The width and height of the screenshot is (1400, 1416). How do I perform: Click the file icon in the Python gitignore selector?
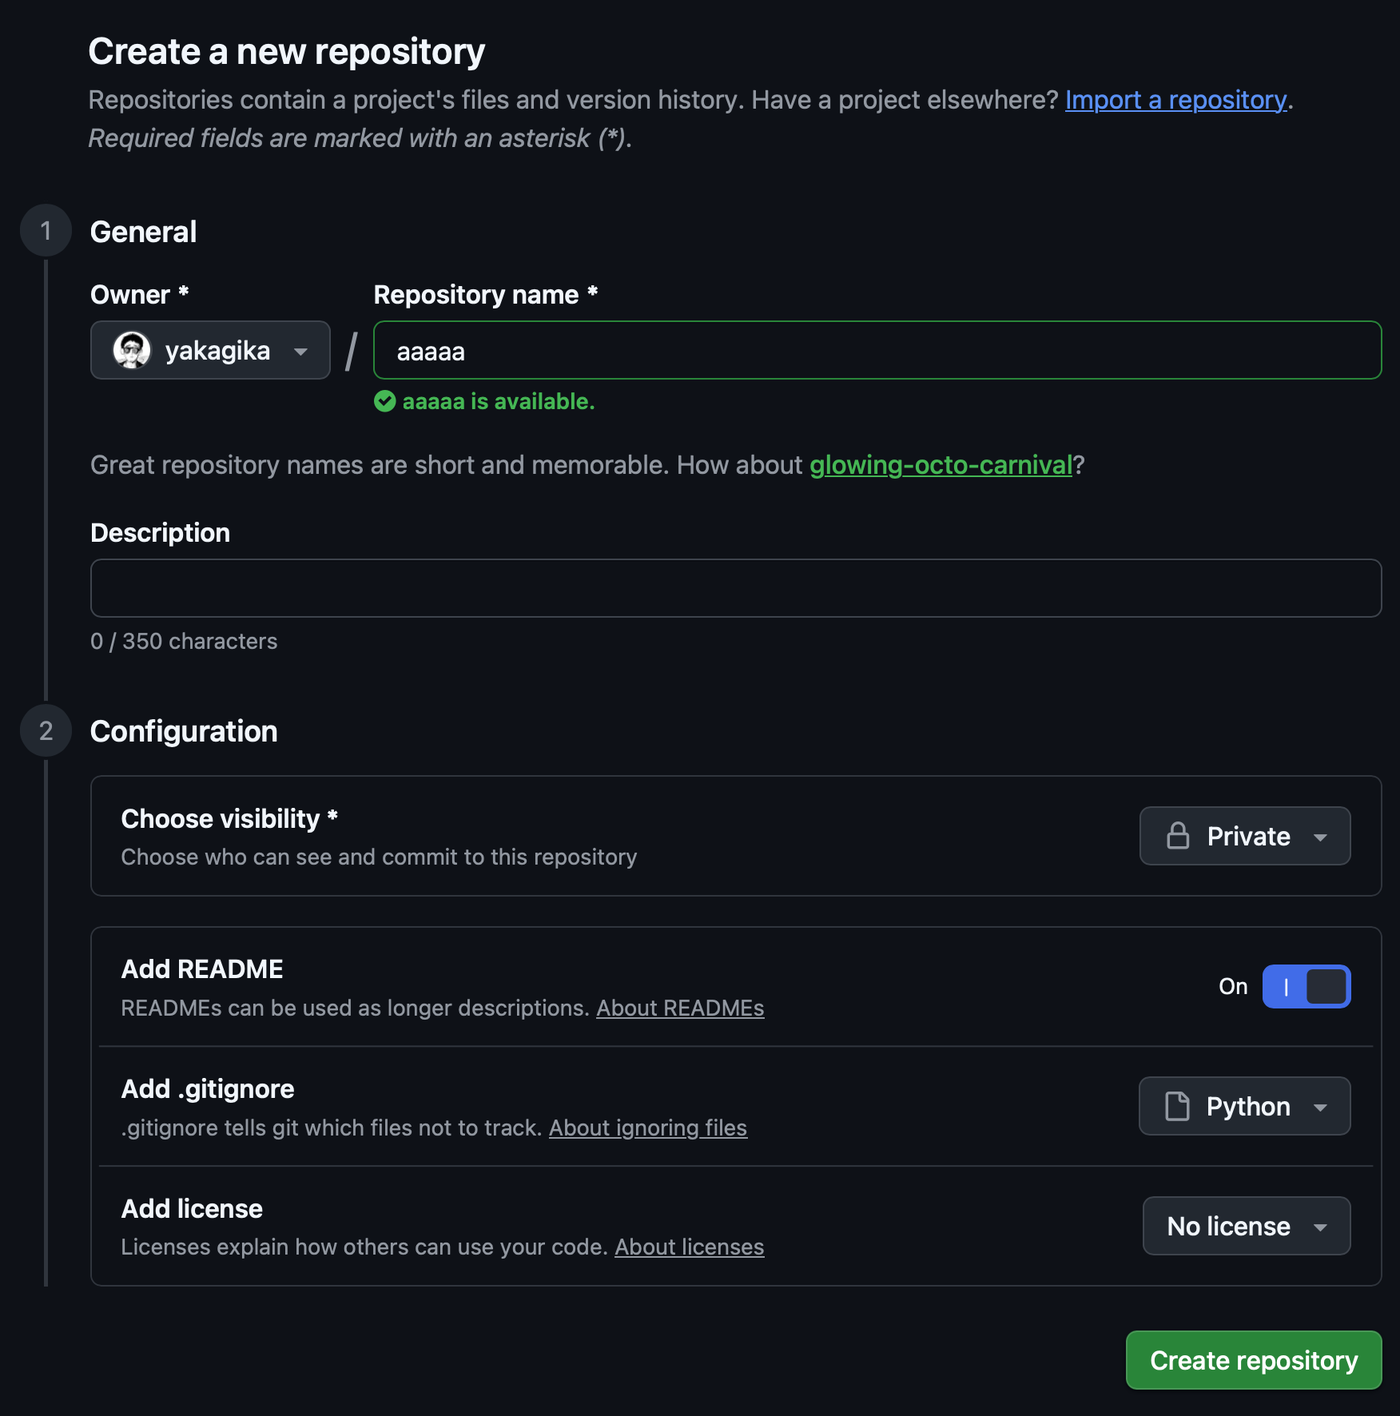click(x=1177, y=1106)
